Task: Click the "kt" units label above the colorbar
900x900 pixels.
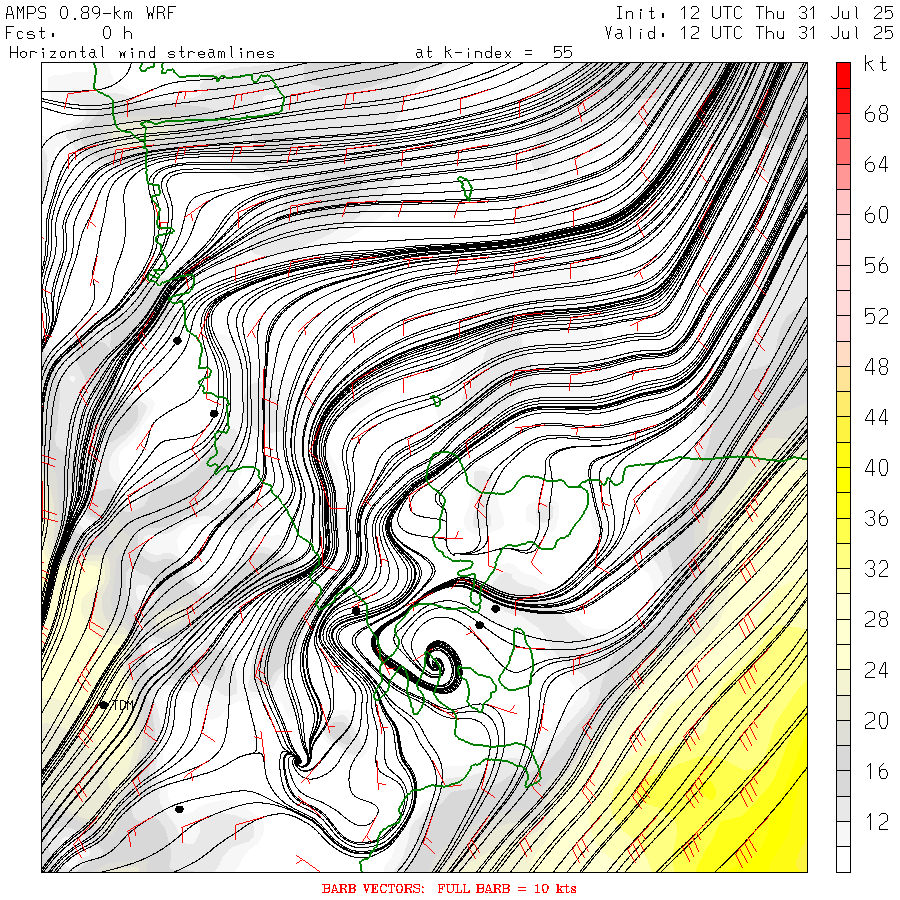Action: coord(876,64)
